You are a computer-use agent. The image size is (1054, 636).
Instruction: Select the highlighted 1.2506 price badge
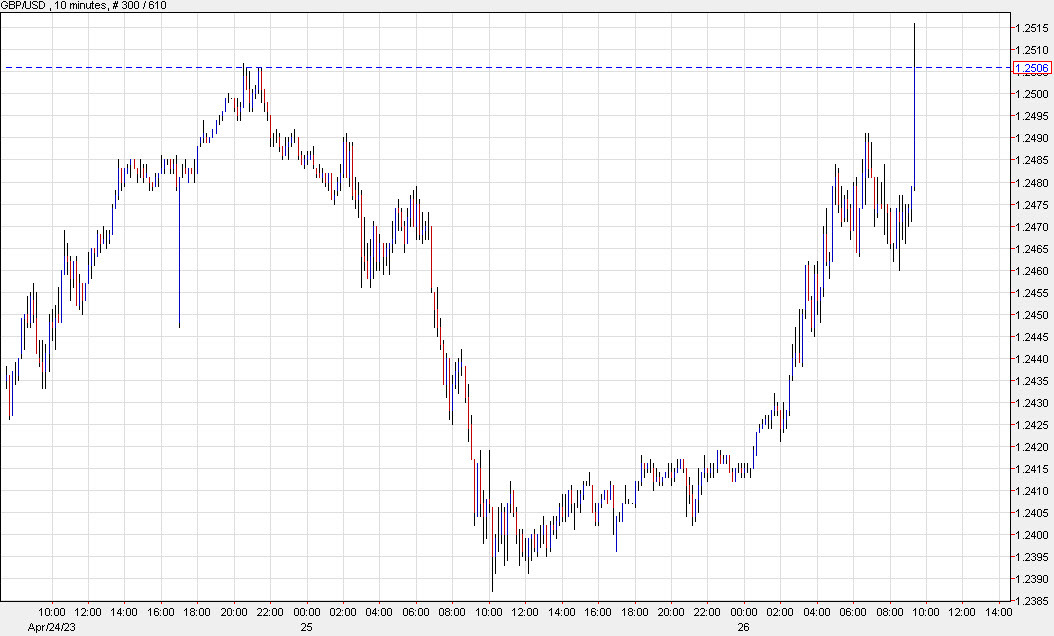point(1031,68)
